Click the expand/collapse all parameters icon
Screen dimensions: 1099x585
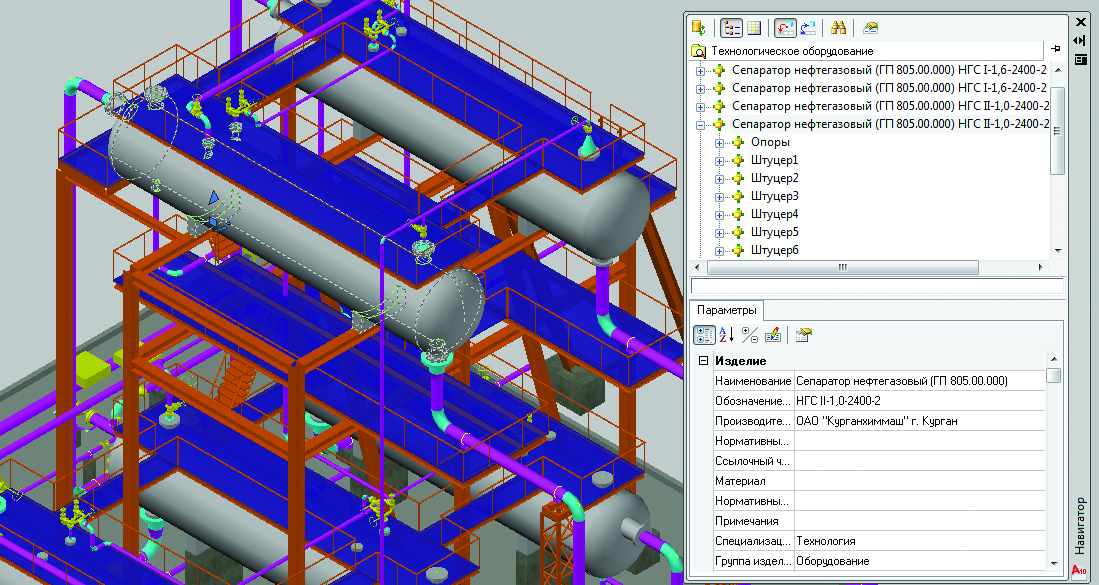pyautogui.click(x=750, y=334)
